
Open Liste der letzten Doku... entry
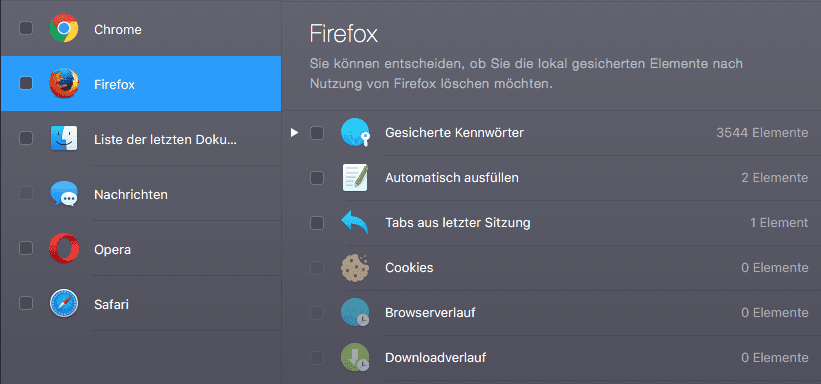point(141,138)
